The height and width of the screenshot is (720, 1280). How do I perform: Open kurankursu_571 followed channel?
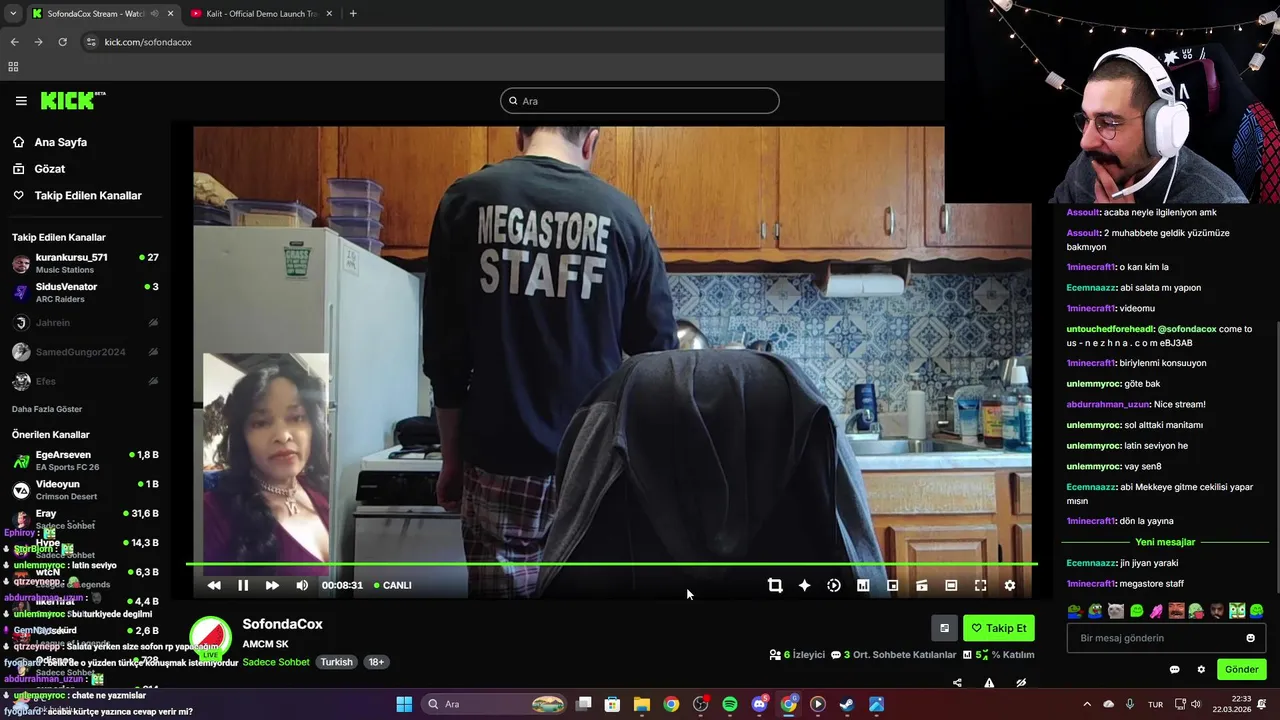tap(85, 264)
